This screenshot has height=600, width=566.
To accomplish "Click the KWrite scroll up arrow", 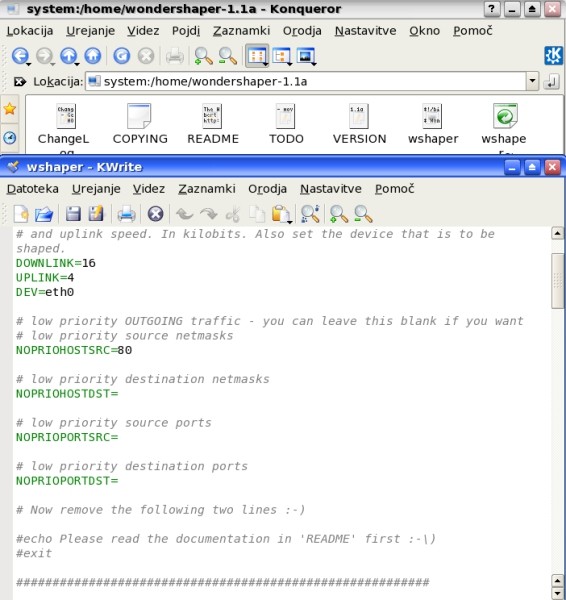I will click(x=557, y=233).
